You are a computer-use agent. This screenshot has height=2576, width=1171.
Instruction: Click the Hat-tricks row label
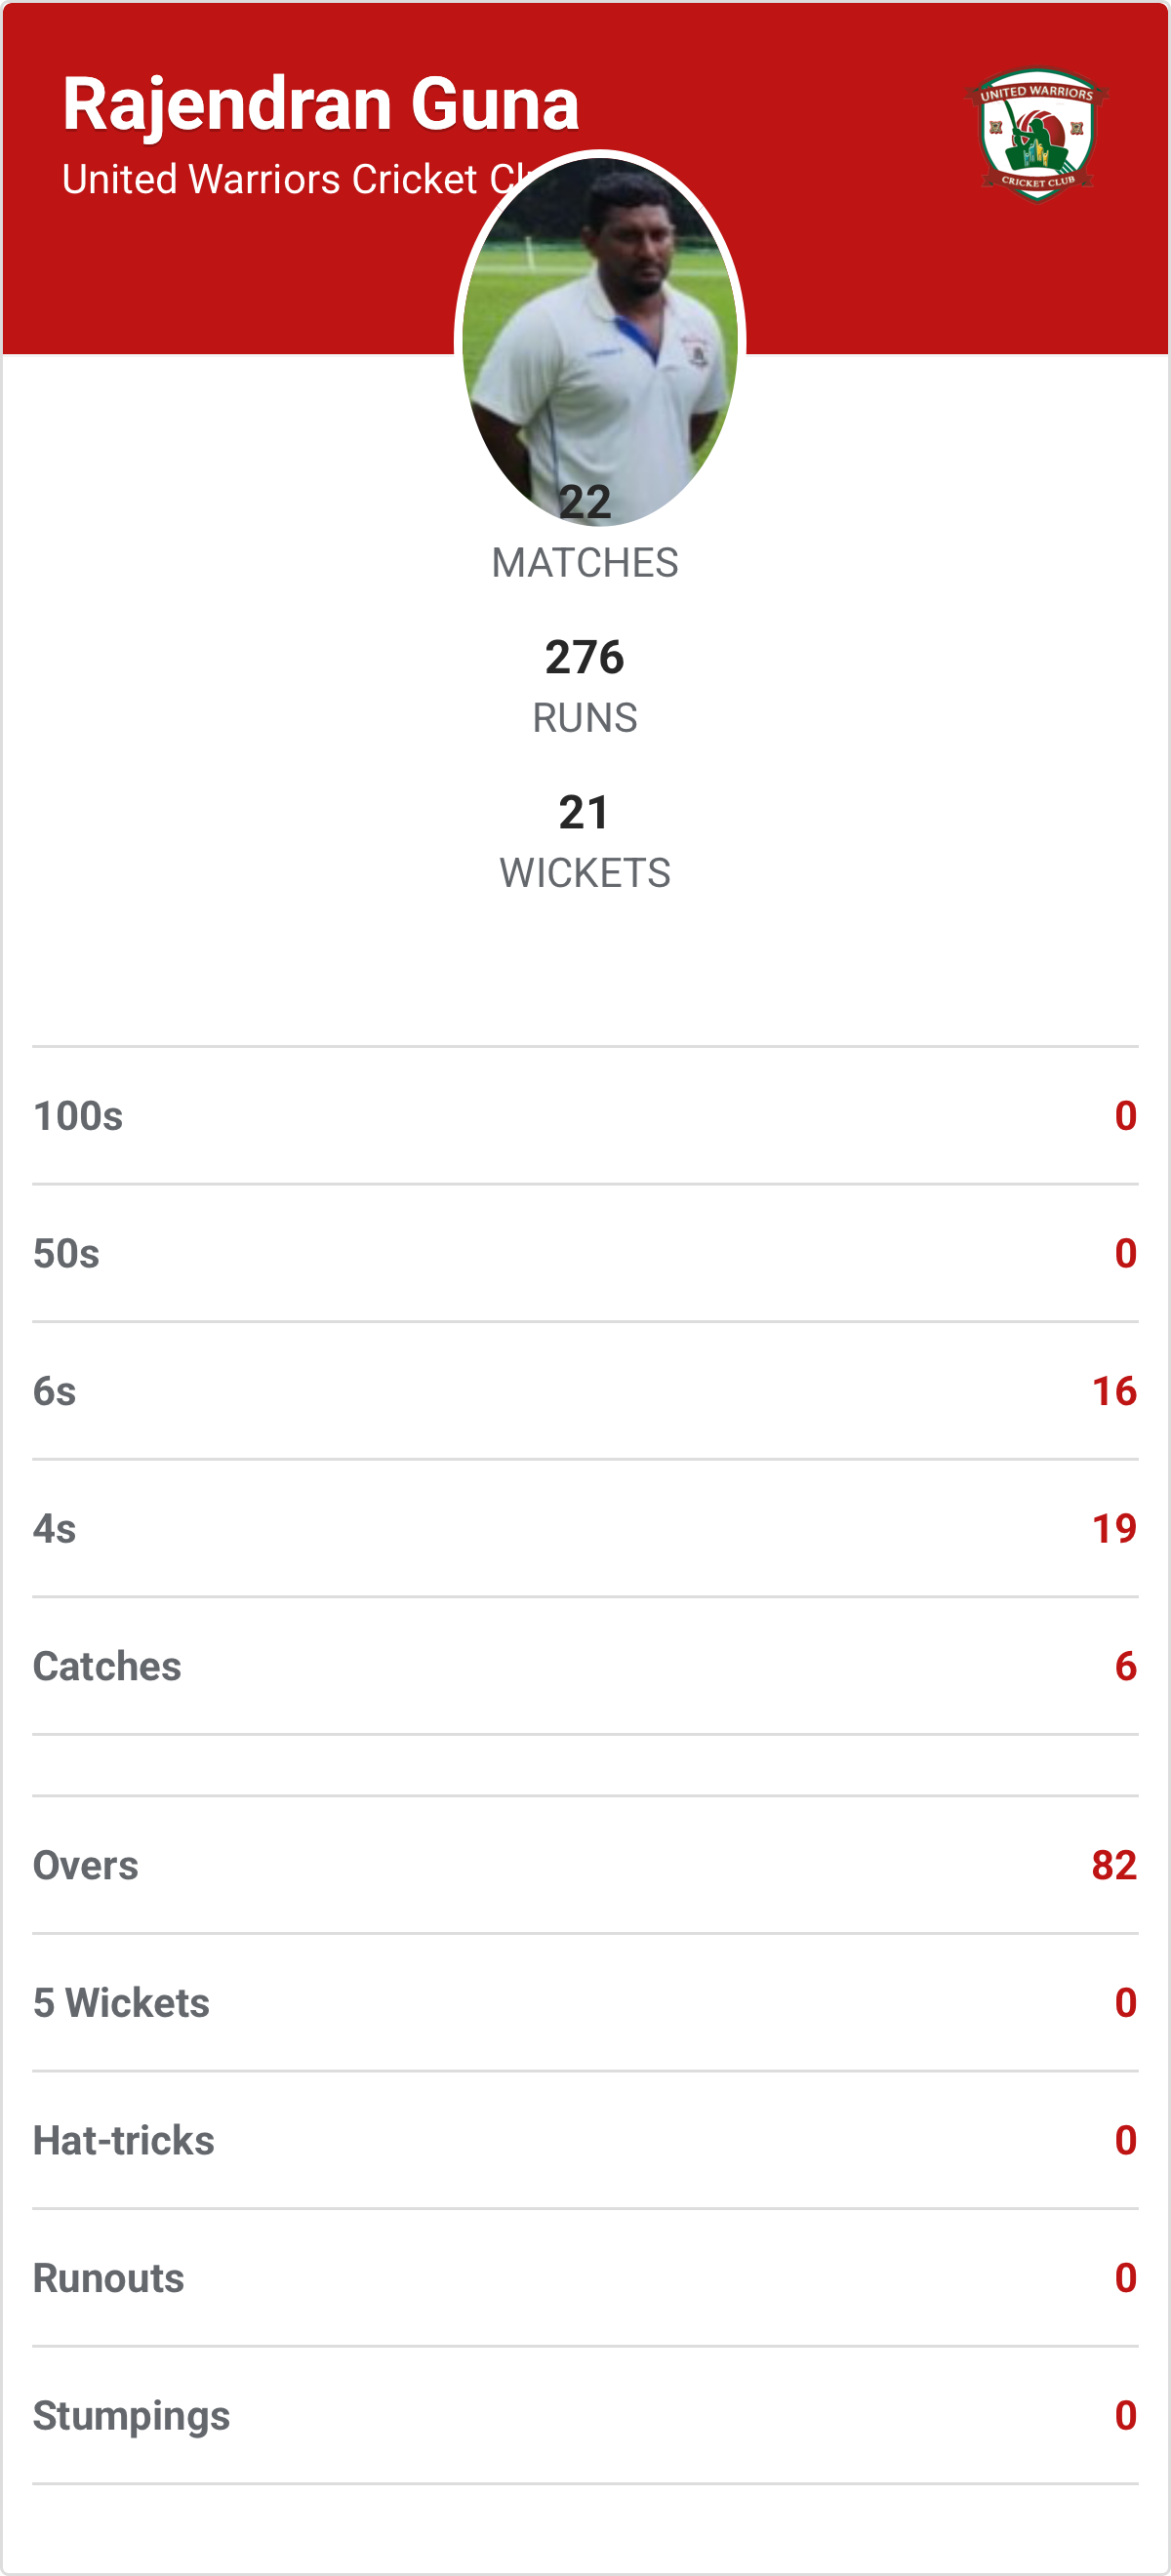coord(124,2141)
